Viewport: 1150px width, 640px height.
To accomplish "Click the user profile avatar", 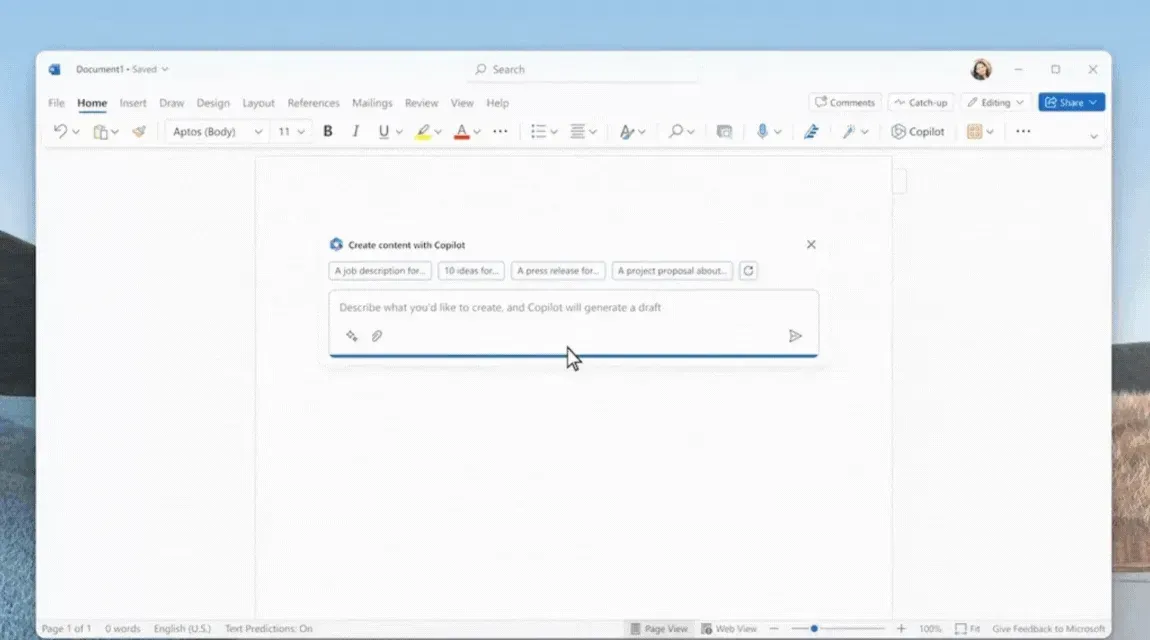I will pos(981,70).
